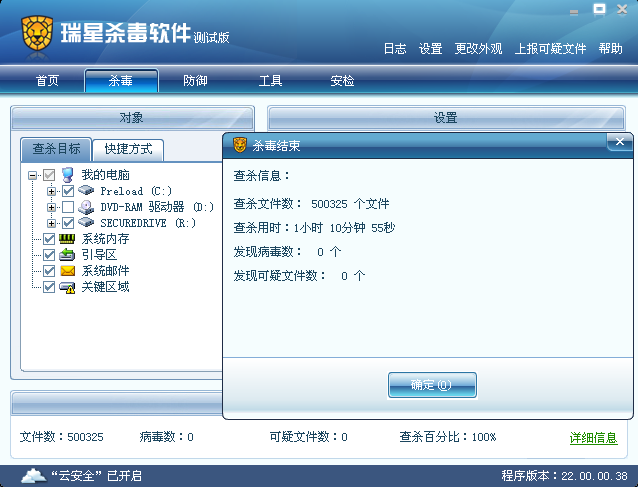Uncheck the 系统邮件 checkbox
638x487 pixels.
point(49,271)
